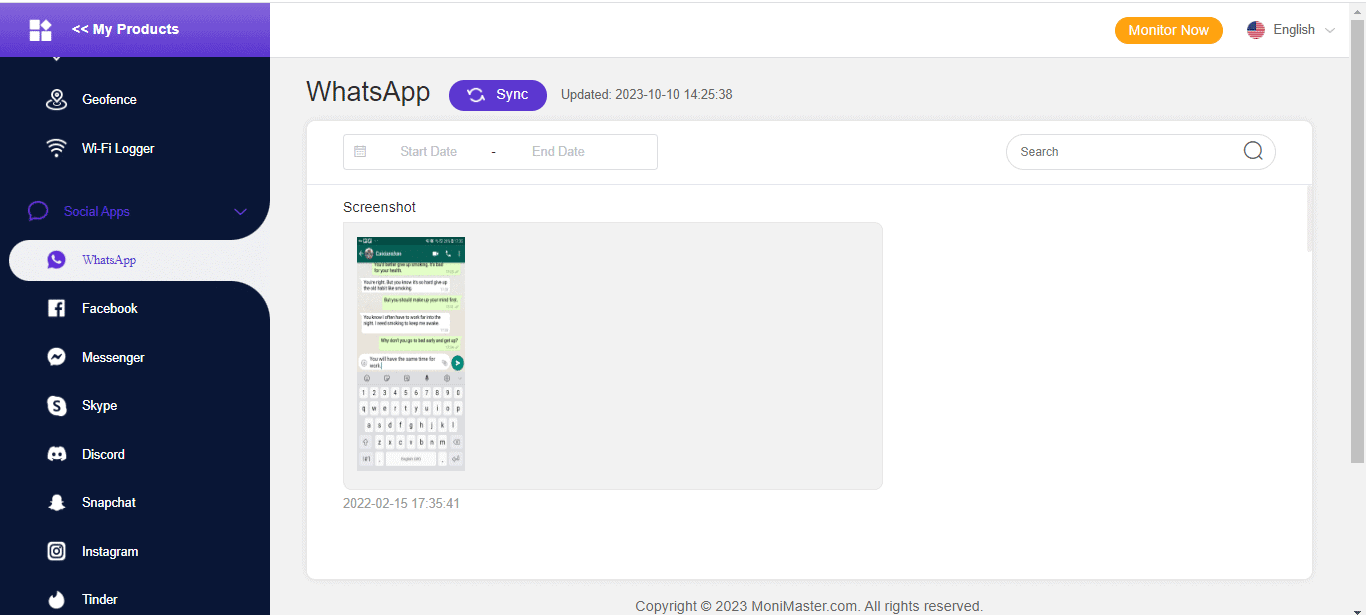Open the apps grid icon top left
Image resolution: width=1366 pixels, height=615 pixels.
tap(40, 30)
